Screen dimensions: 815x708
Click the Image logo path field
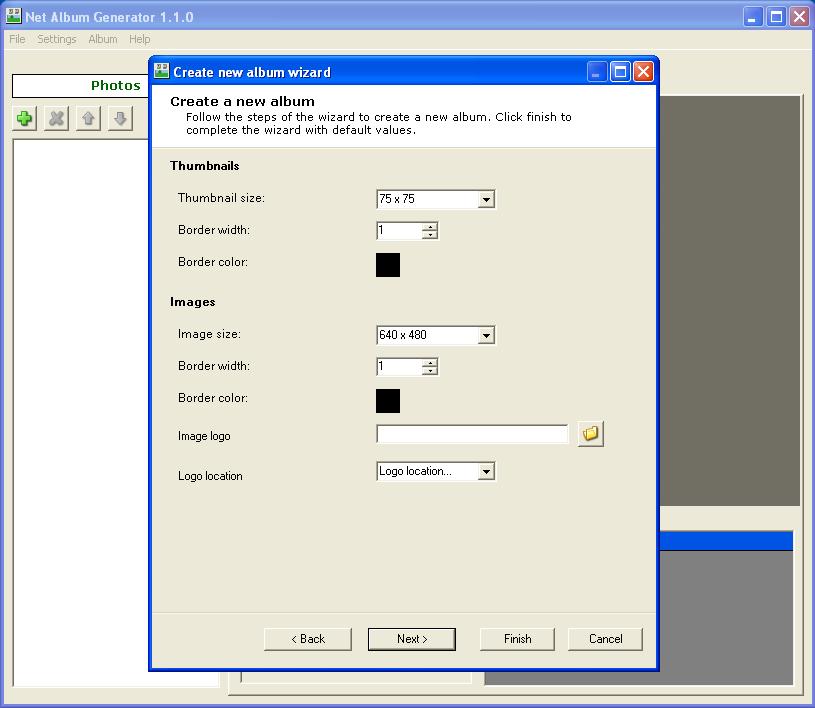point(472,434)
